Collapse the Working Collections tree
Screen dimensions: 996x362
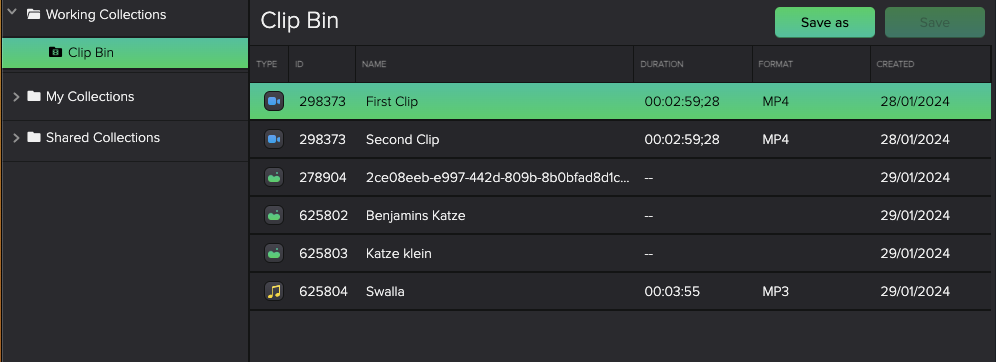11,11
